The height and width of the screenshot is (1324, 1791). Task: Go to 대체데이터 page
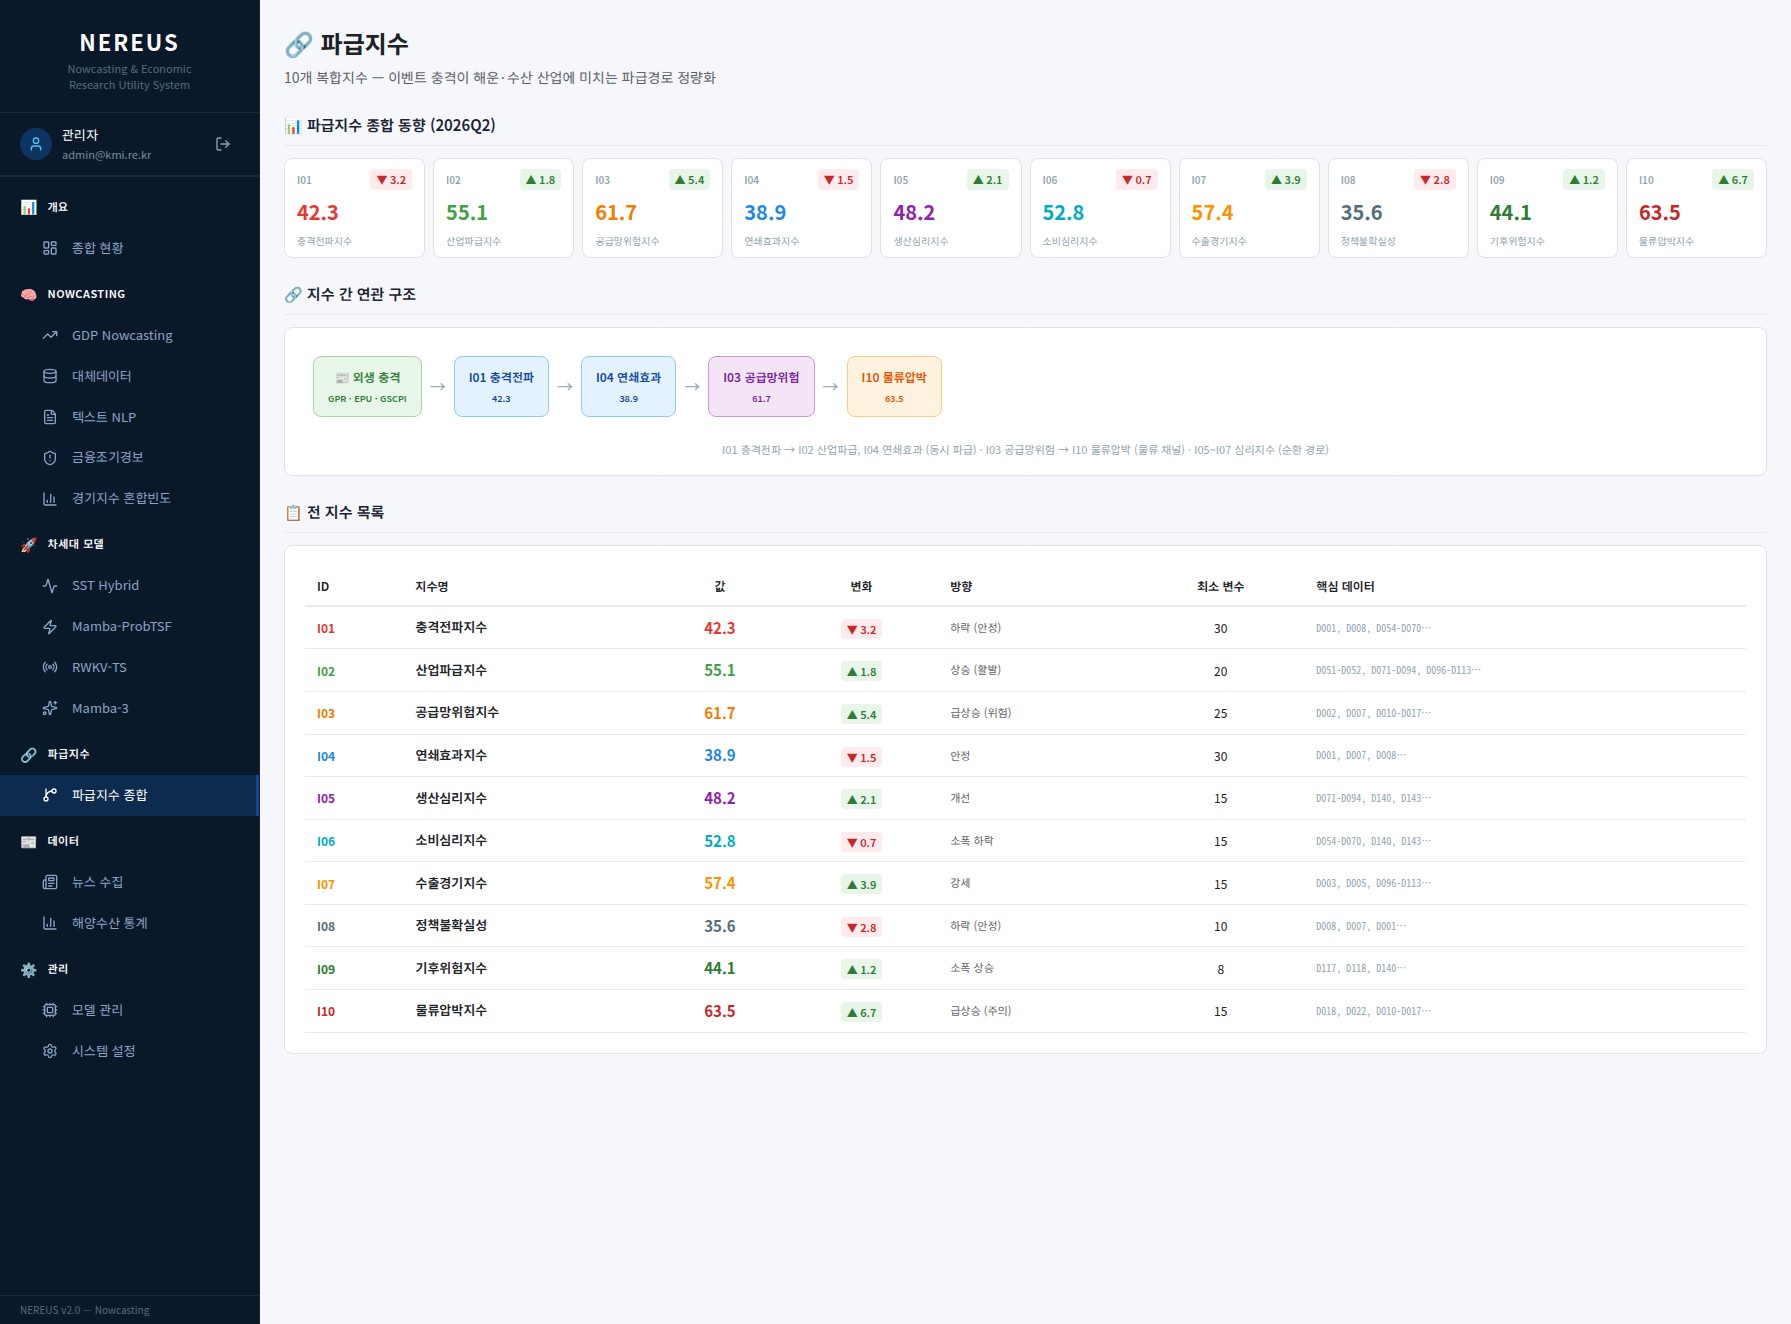130,376
